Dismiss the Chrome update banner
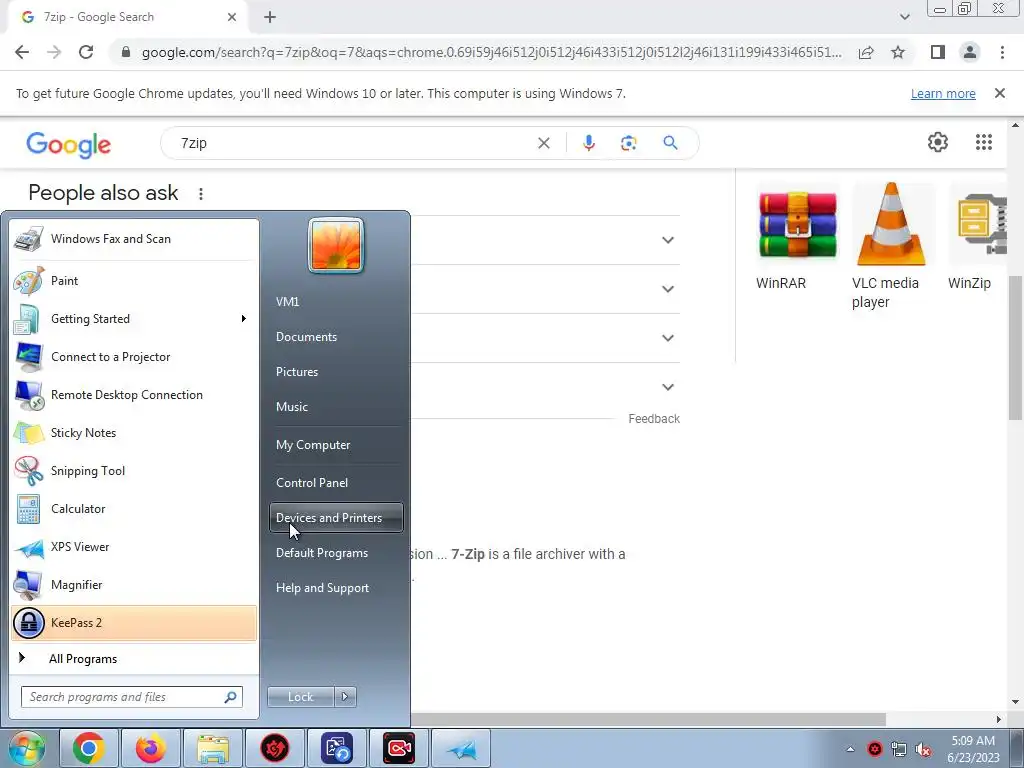The image size is (1024, 768). (999, 93)
